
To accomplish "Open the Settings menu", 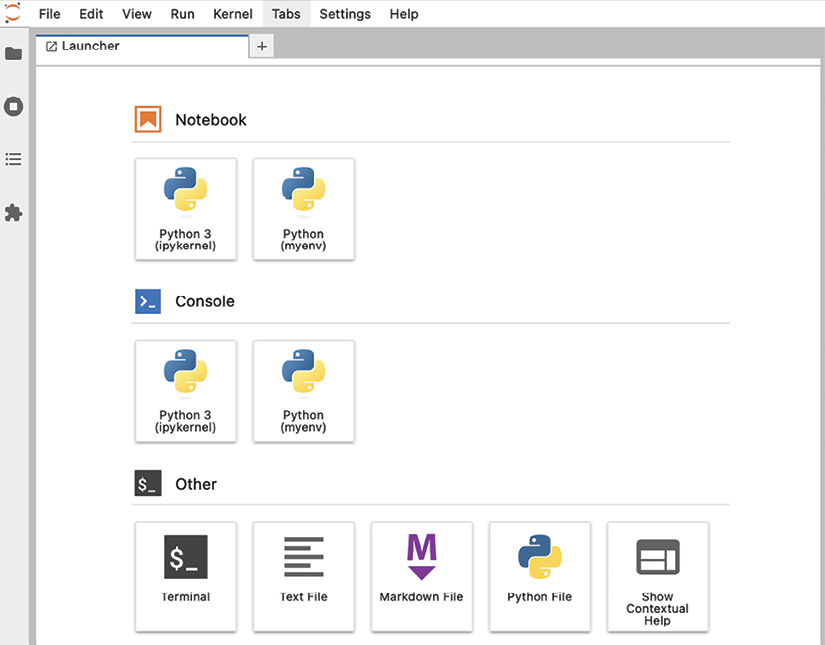I will click(345, 14).
